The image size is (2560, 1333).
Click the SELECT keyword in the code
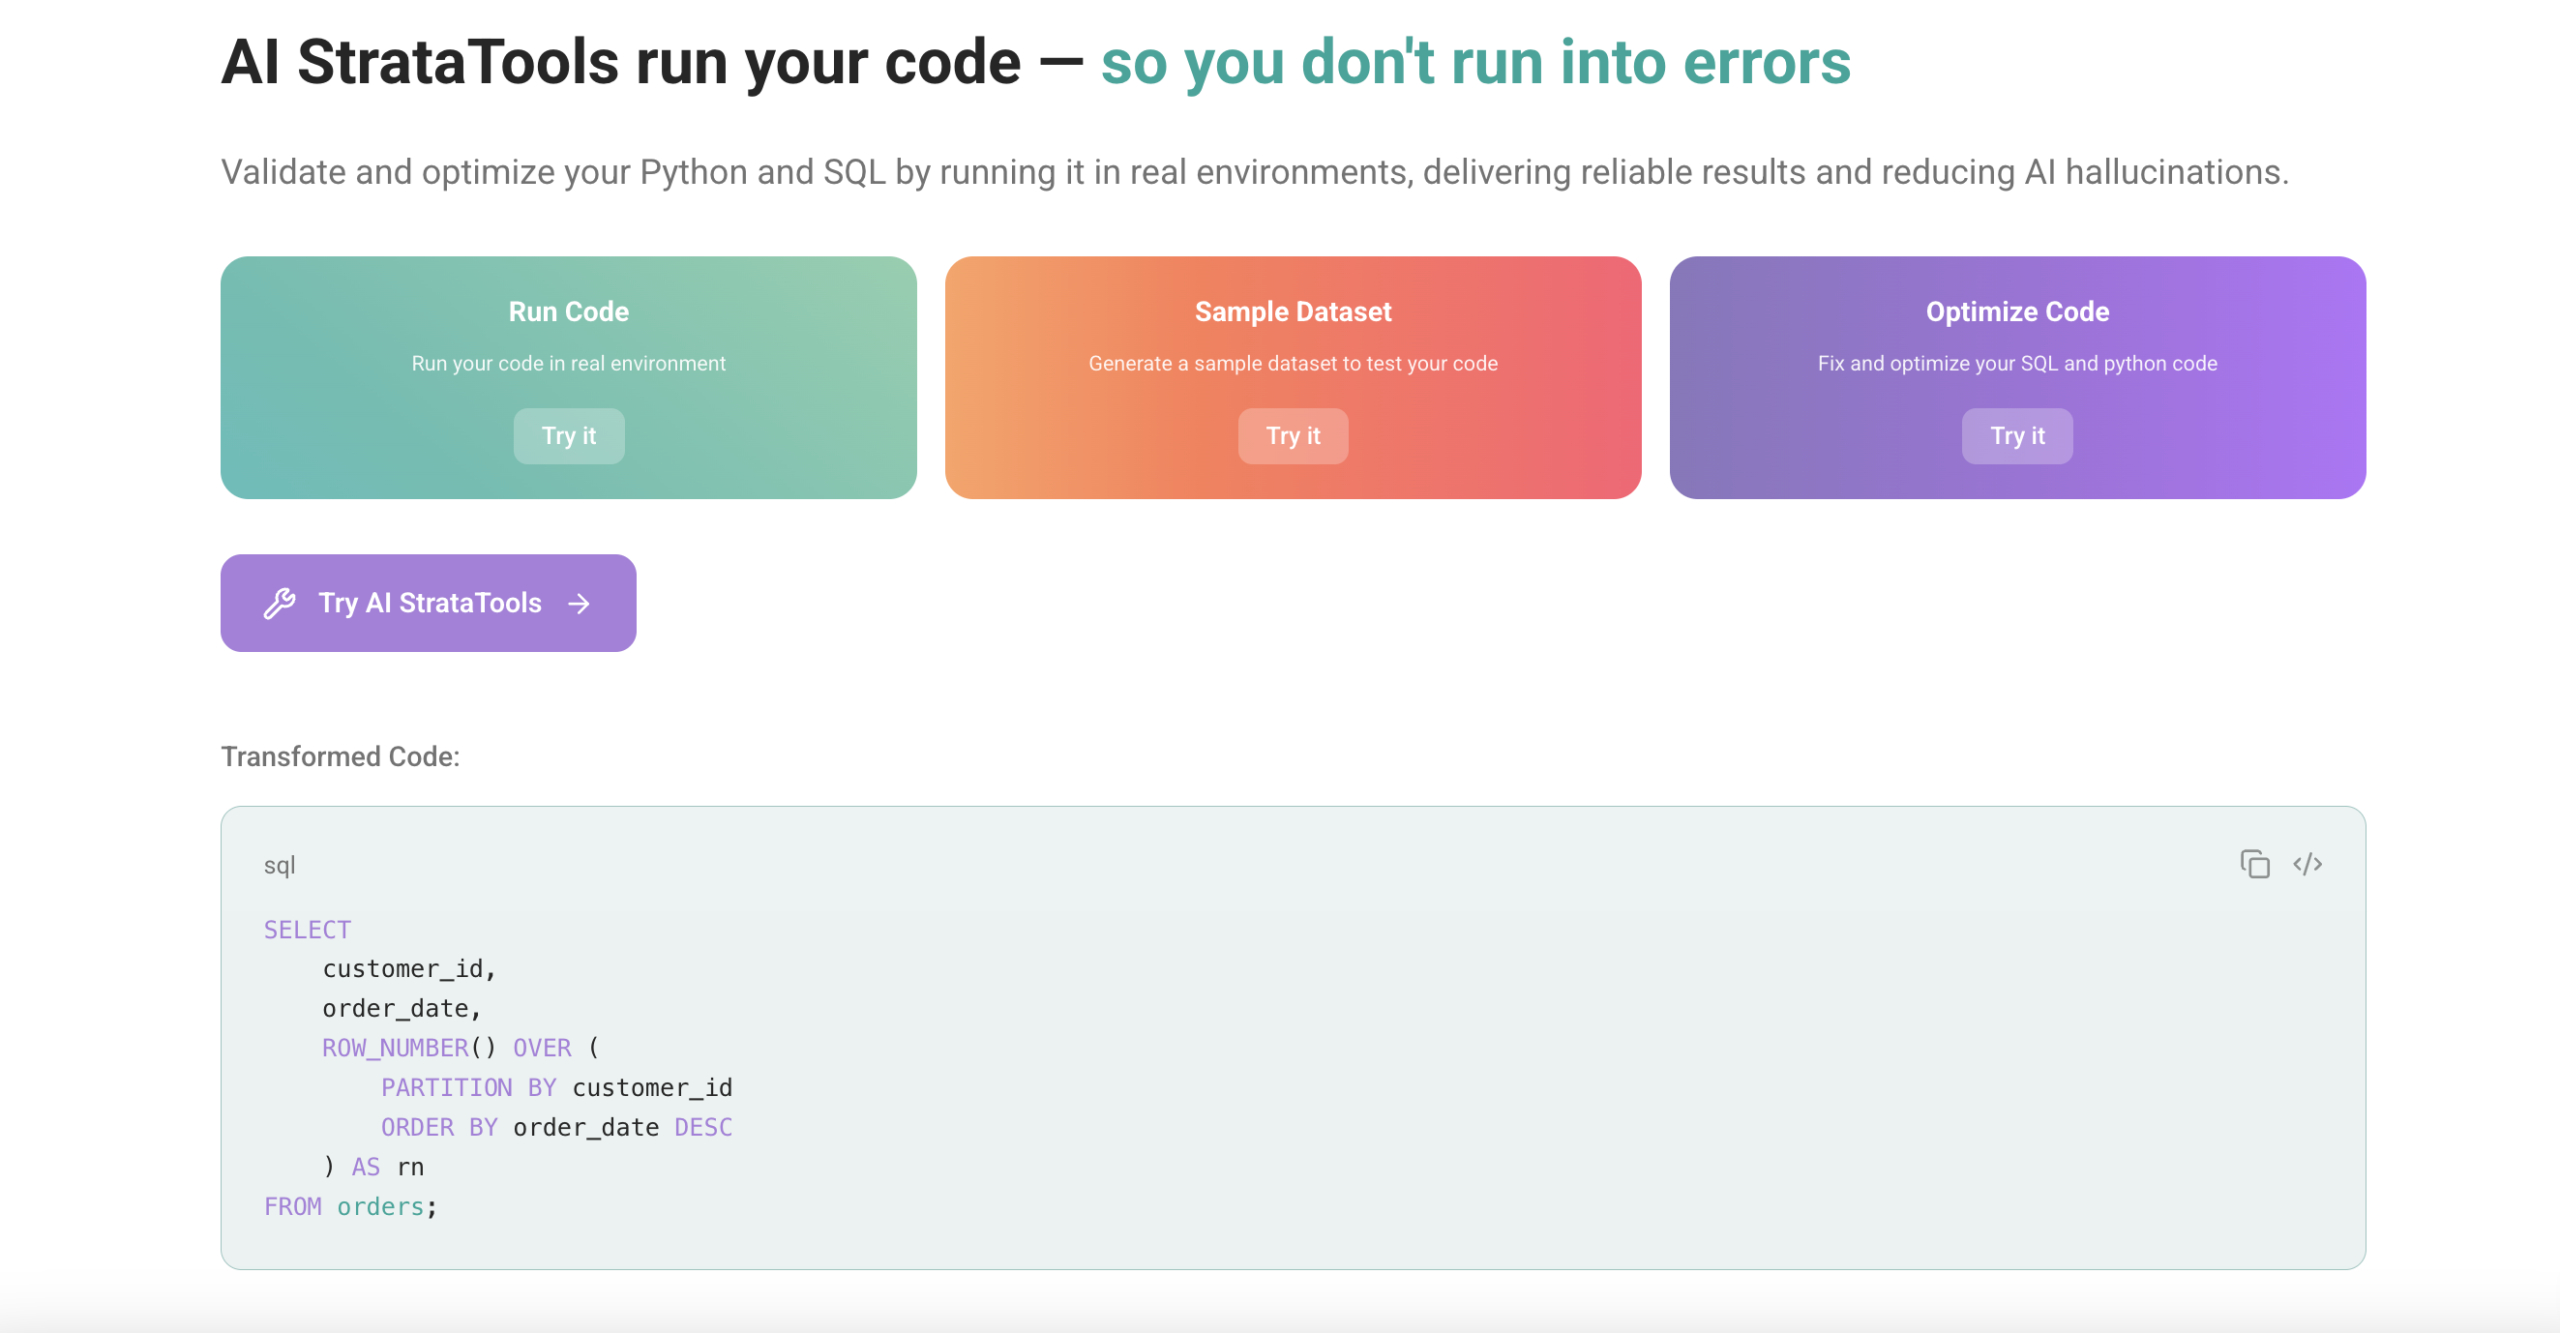[x=307, y=930]
